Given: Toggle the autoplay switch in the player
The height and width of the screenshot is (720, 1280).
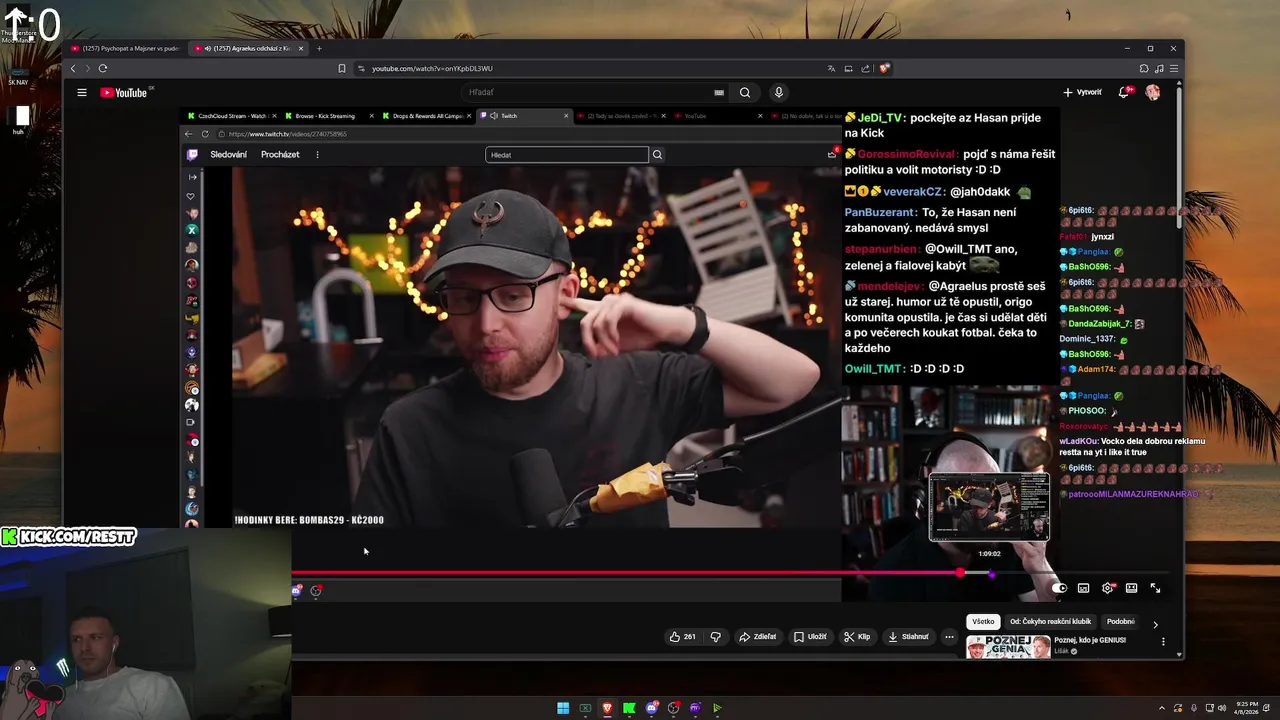Looking at the screenshot, I should (x=1060, y=588).
